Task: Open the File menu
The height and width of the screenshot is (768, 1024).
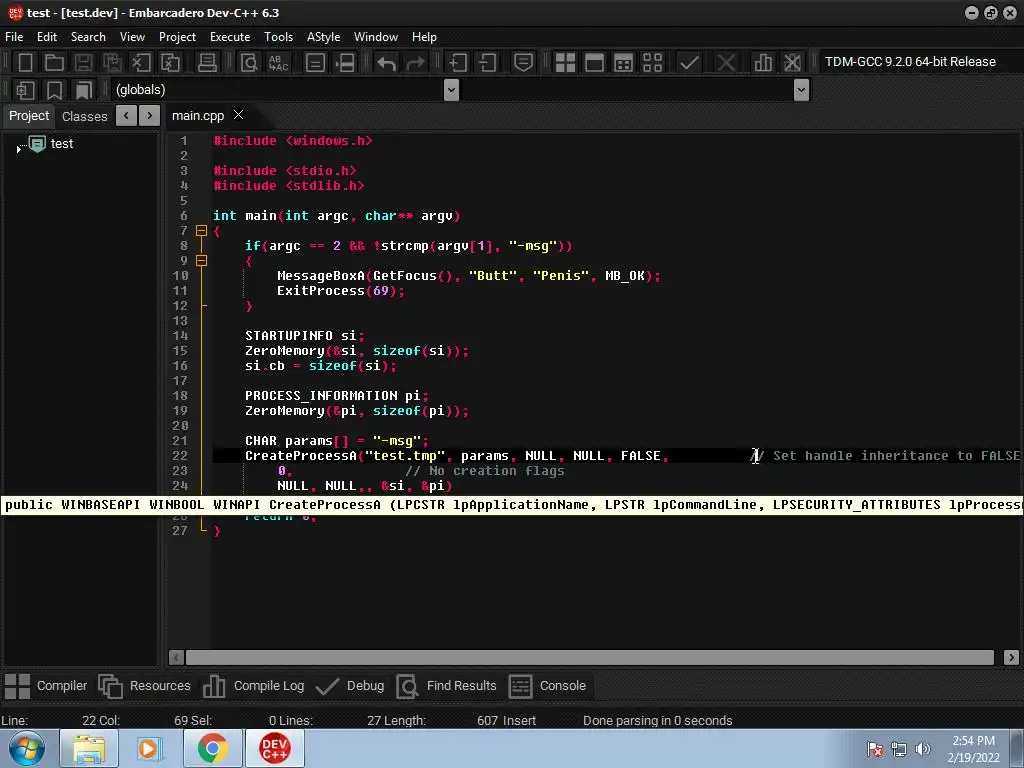Action: pos(14,37)
